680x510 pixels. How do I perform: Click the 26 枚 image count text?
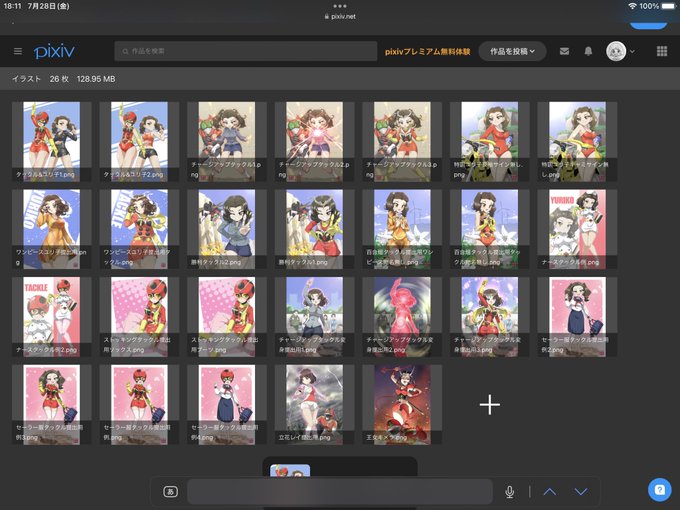coord(59,79)
